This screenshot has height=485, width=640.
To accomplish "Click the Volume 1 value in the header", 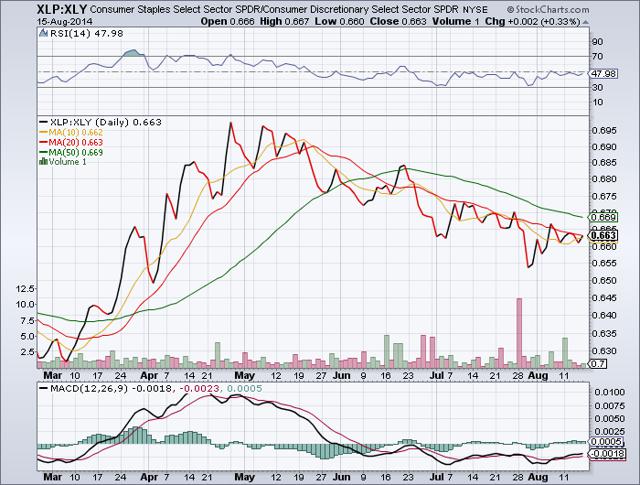I will (x=456, y=21).
